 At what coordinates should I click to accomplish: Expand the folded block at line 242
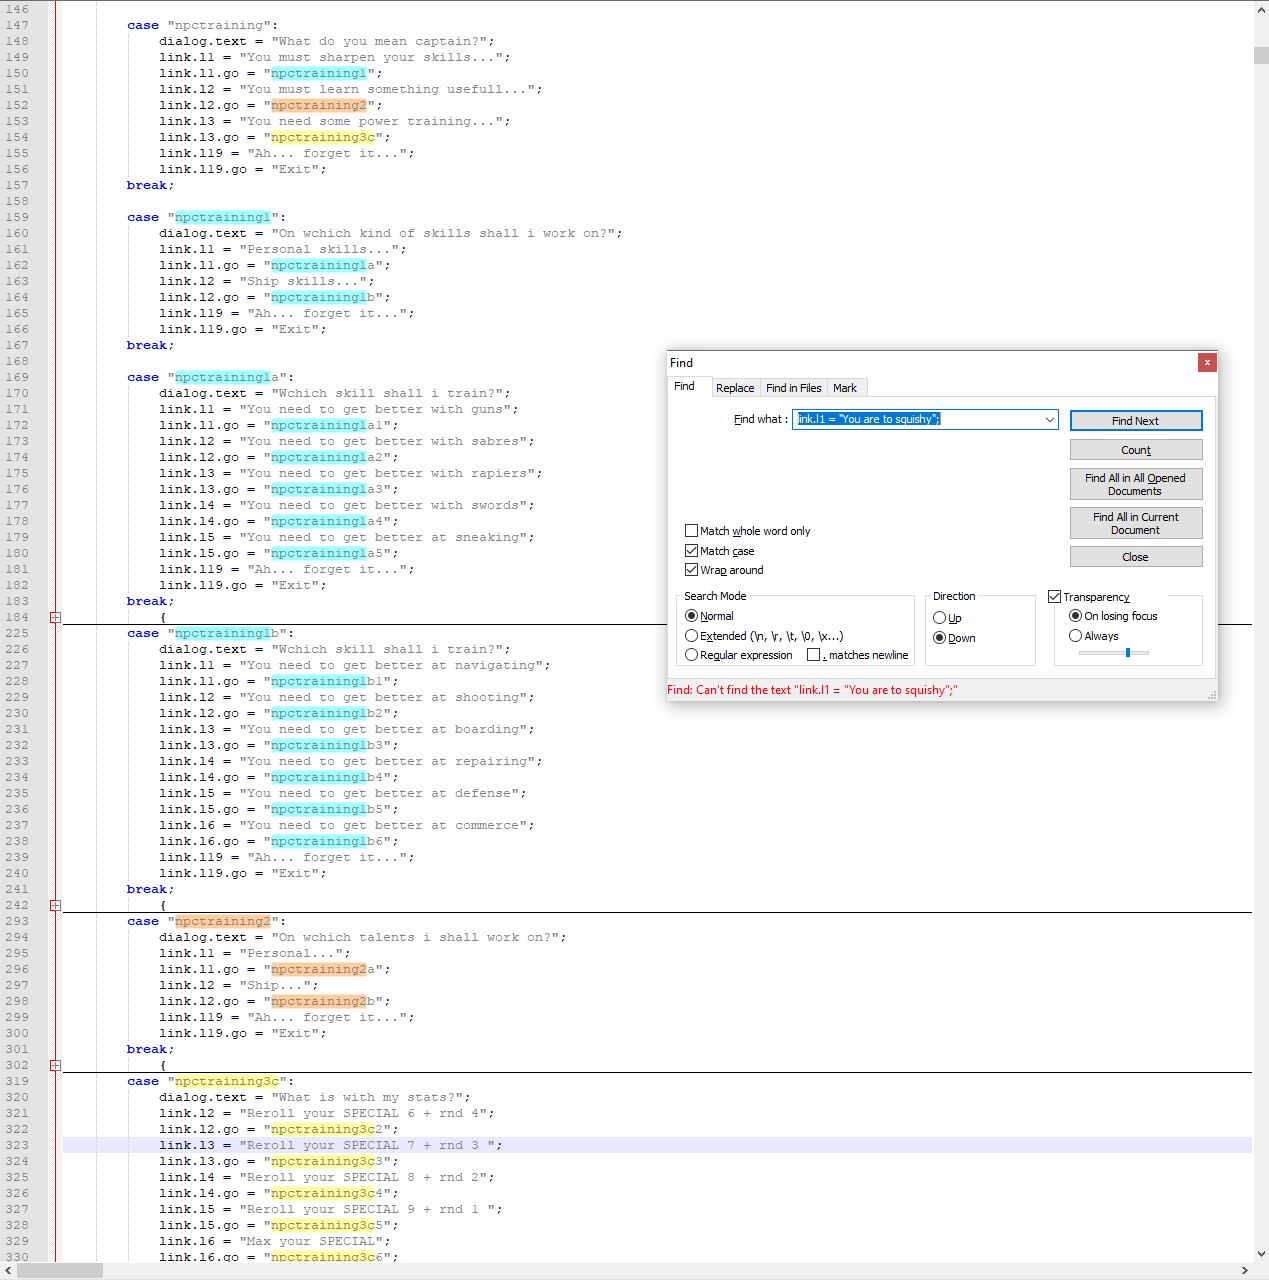pos(55,905)
